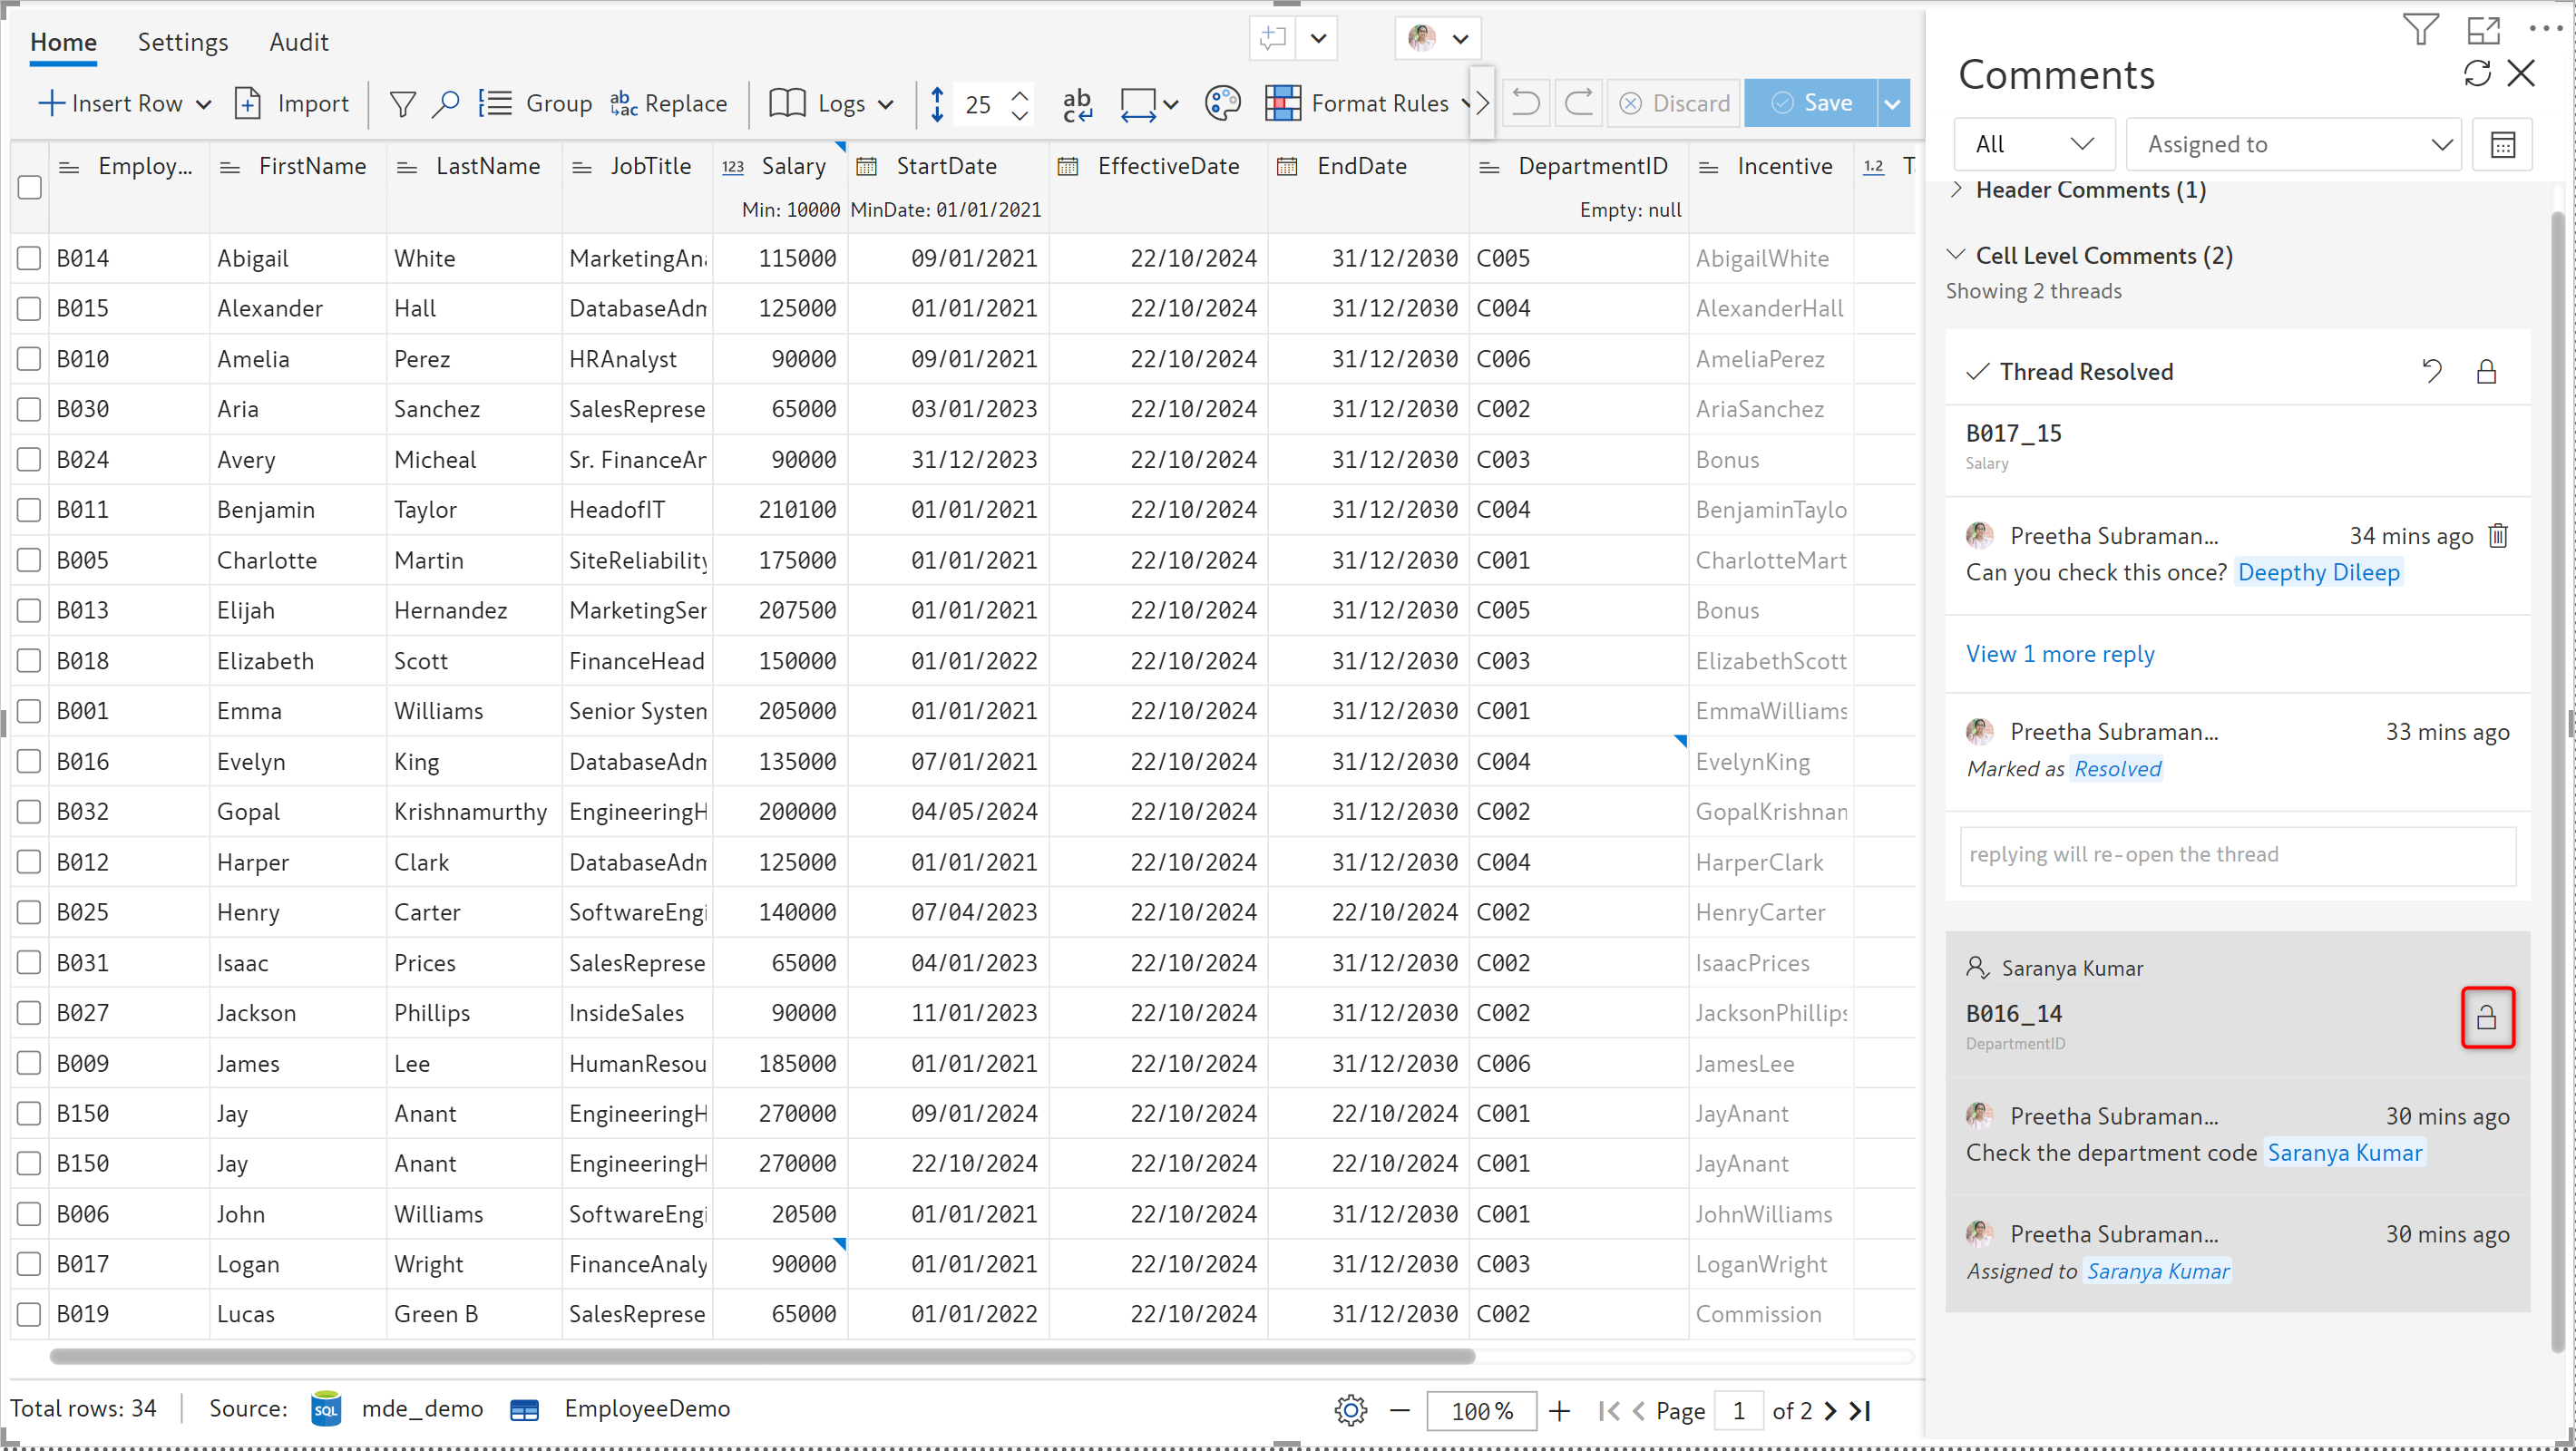Click the undo arrow in toolbar
Image resolution: width=2576 pixels, height=1451 pixels.
[x=1525, y=103]
